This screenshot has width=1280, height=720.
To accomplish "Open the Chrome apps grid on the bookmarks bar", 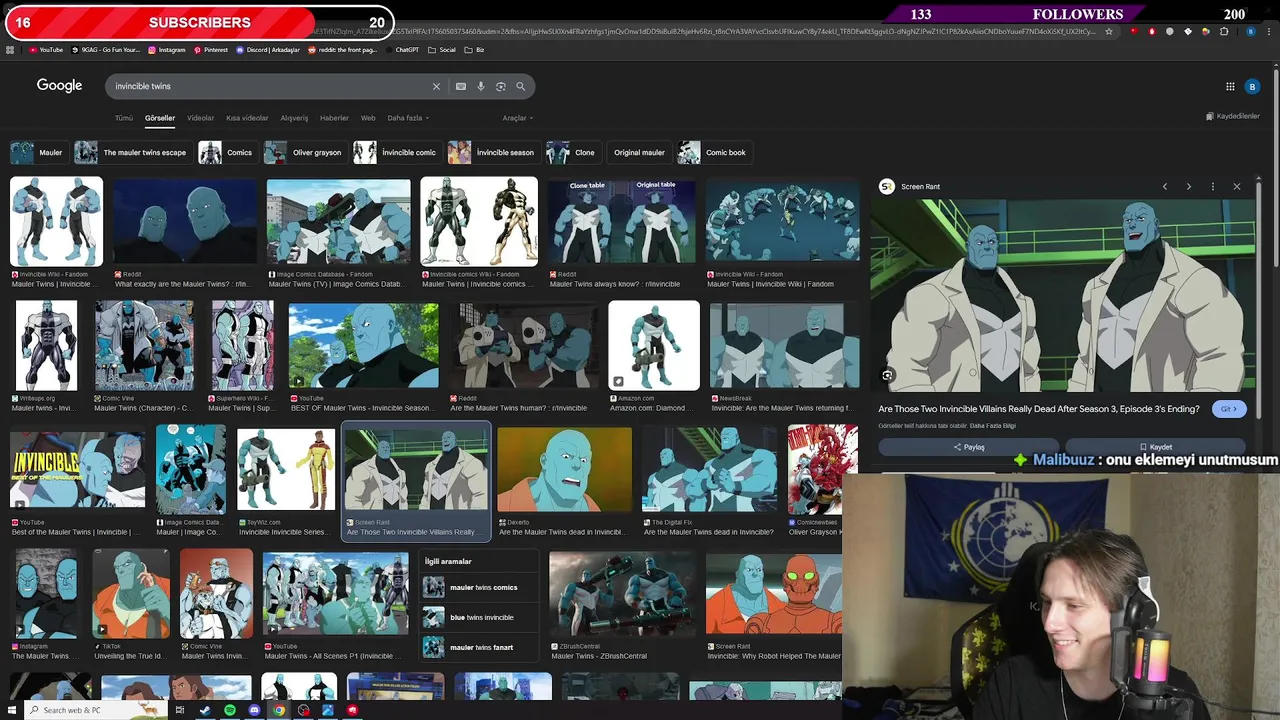I will pyautogui.click(x=10, y=50).
